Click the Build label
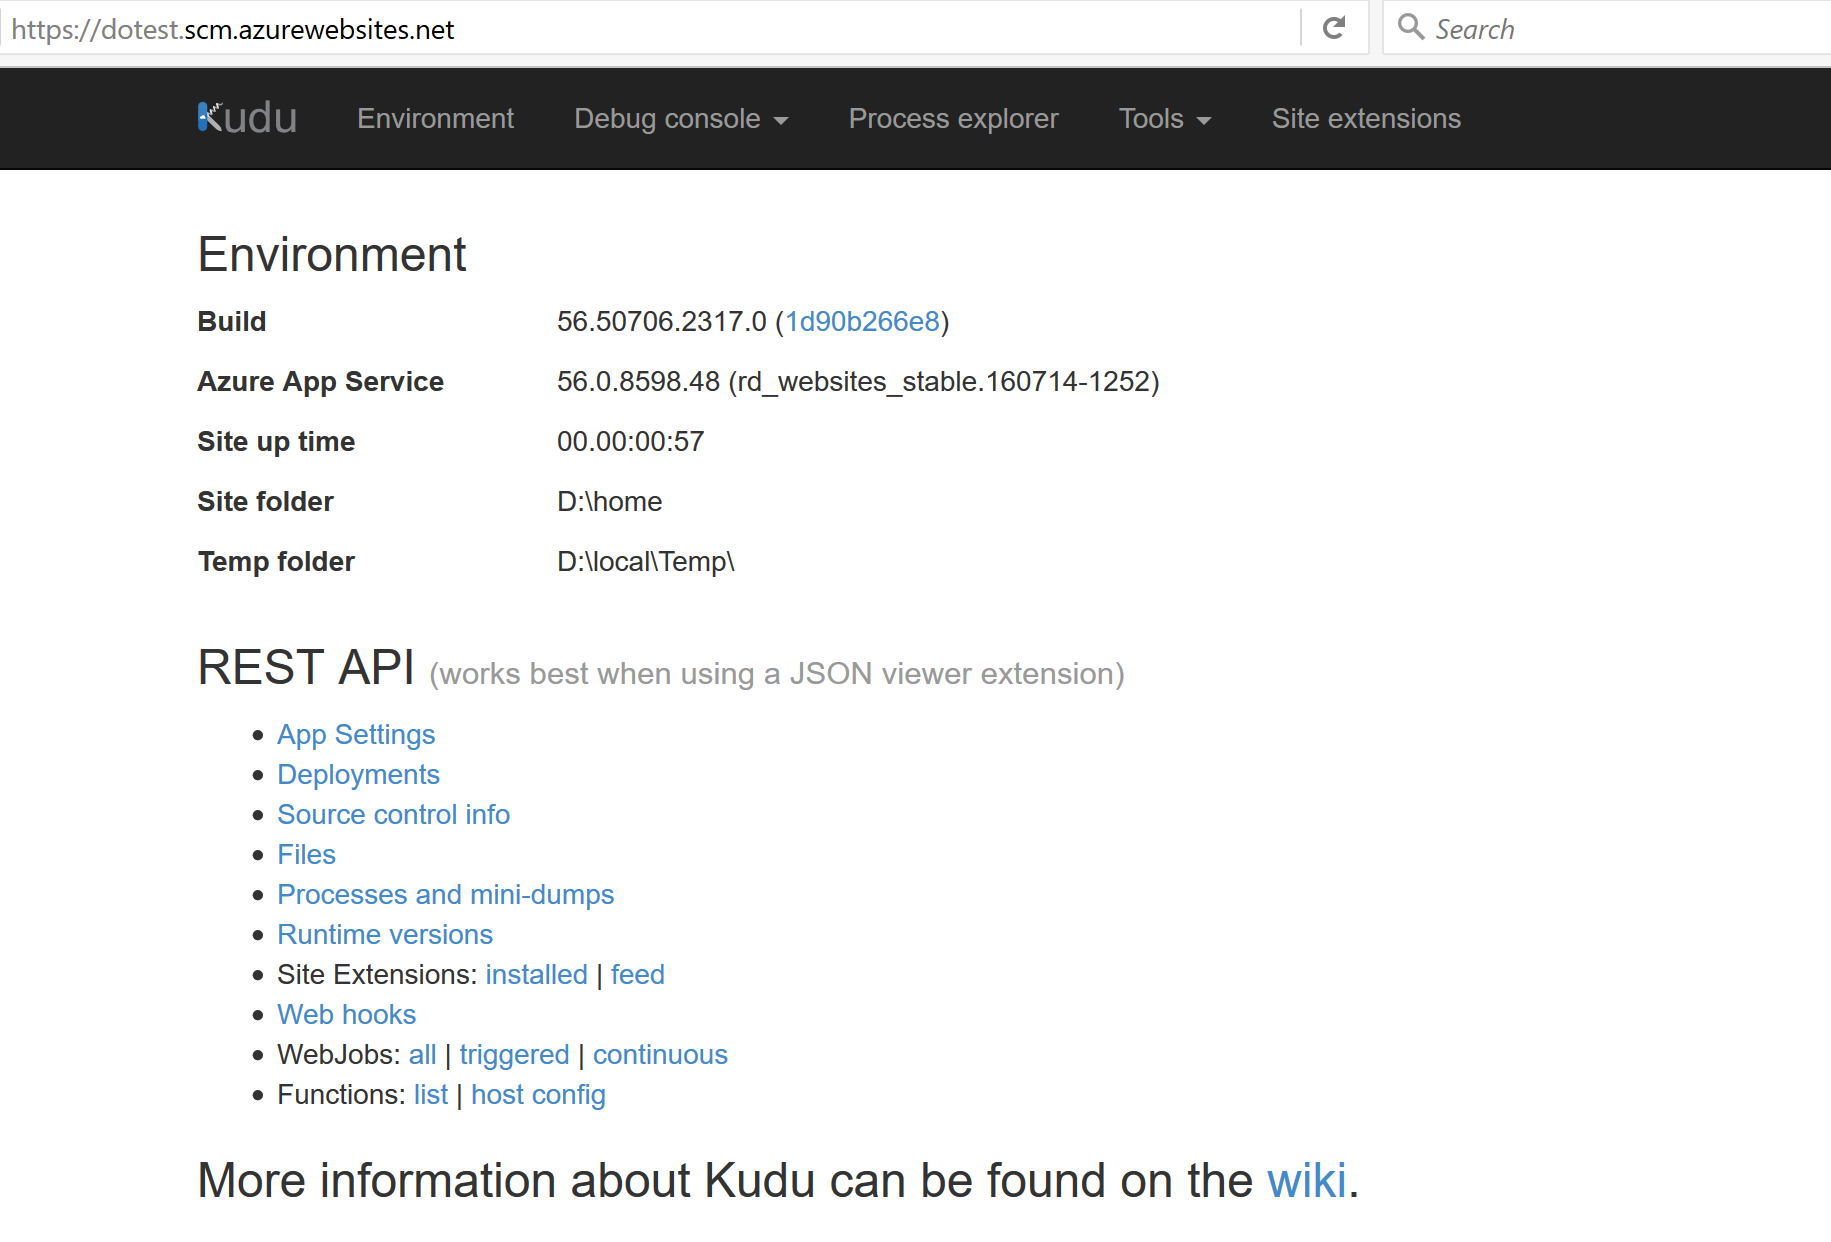 pos(232,321)
